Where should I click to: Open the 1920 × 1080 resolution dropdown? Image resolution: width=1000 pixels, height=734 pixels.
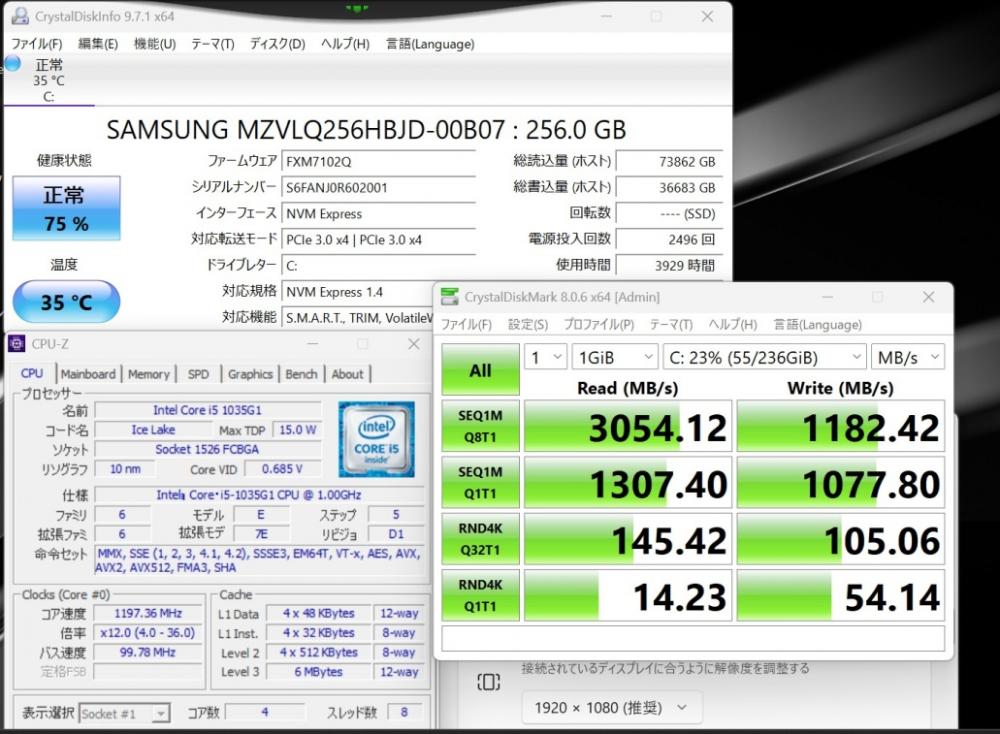pos(611,708)
